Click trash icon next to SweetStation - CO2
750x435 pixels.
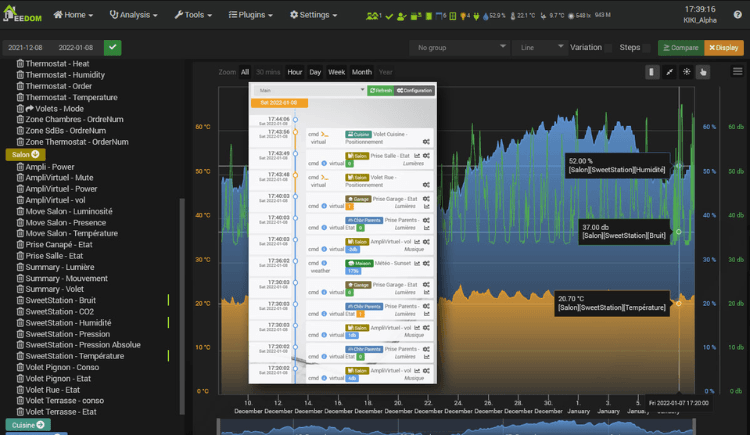pos(19,311)
